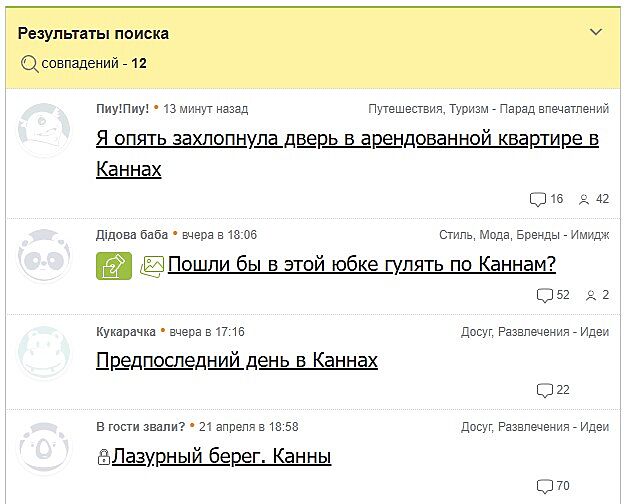Screen dimensions: 629x504
Task: Open В гости звали? user avatar
Action: pos(44,447)
